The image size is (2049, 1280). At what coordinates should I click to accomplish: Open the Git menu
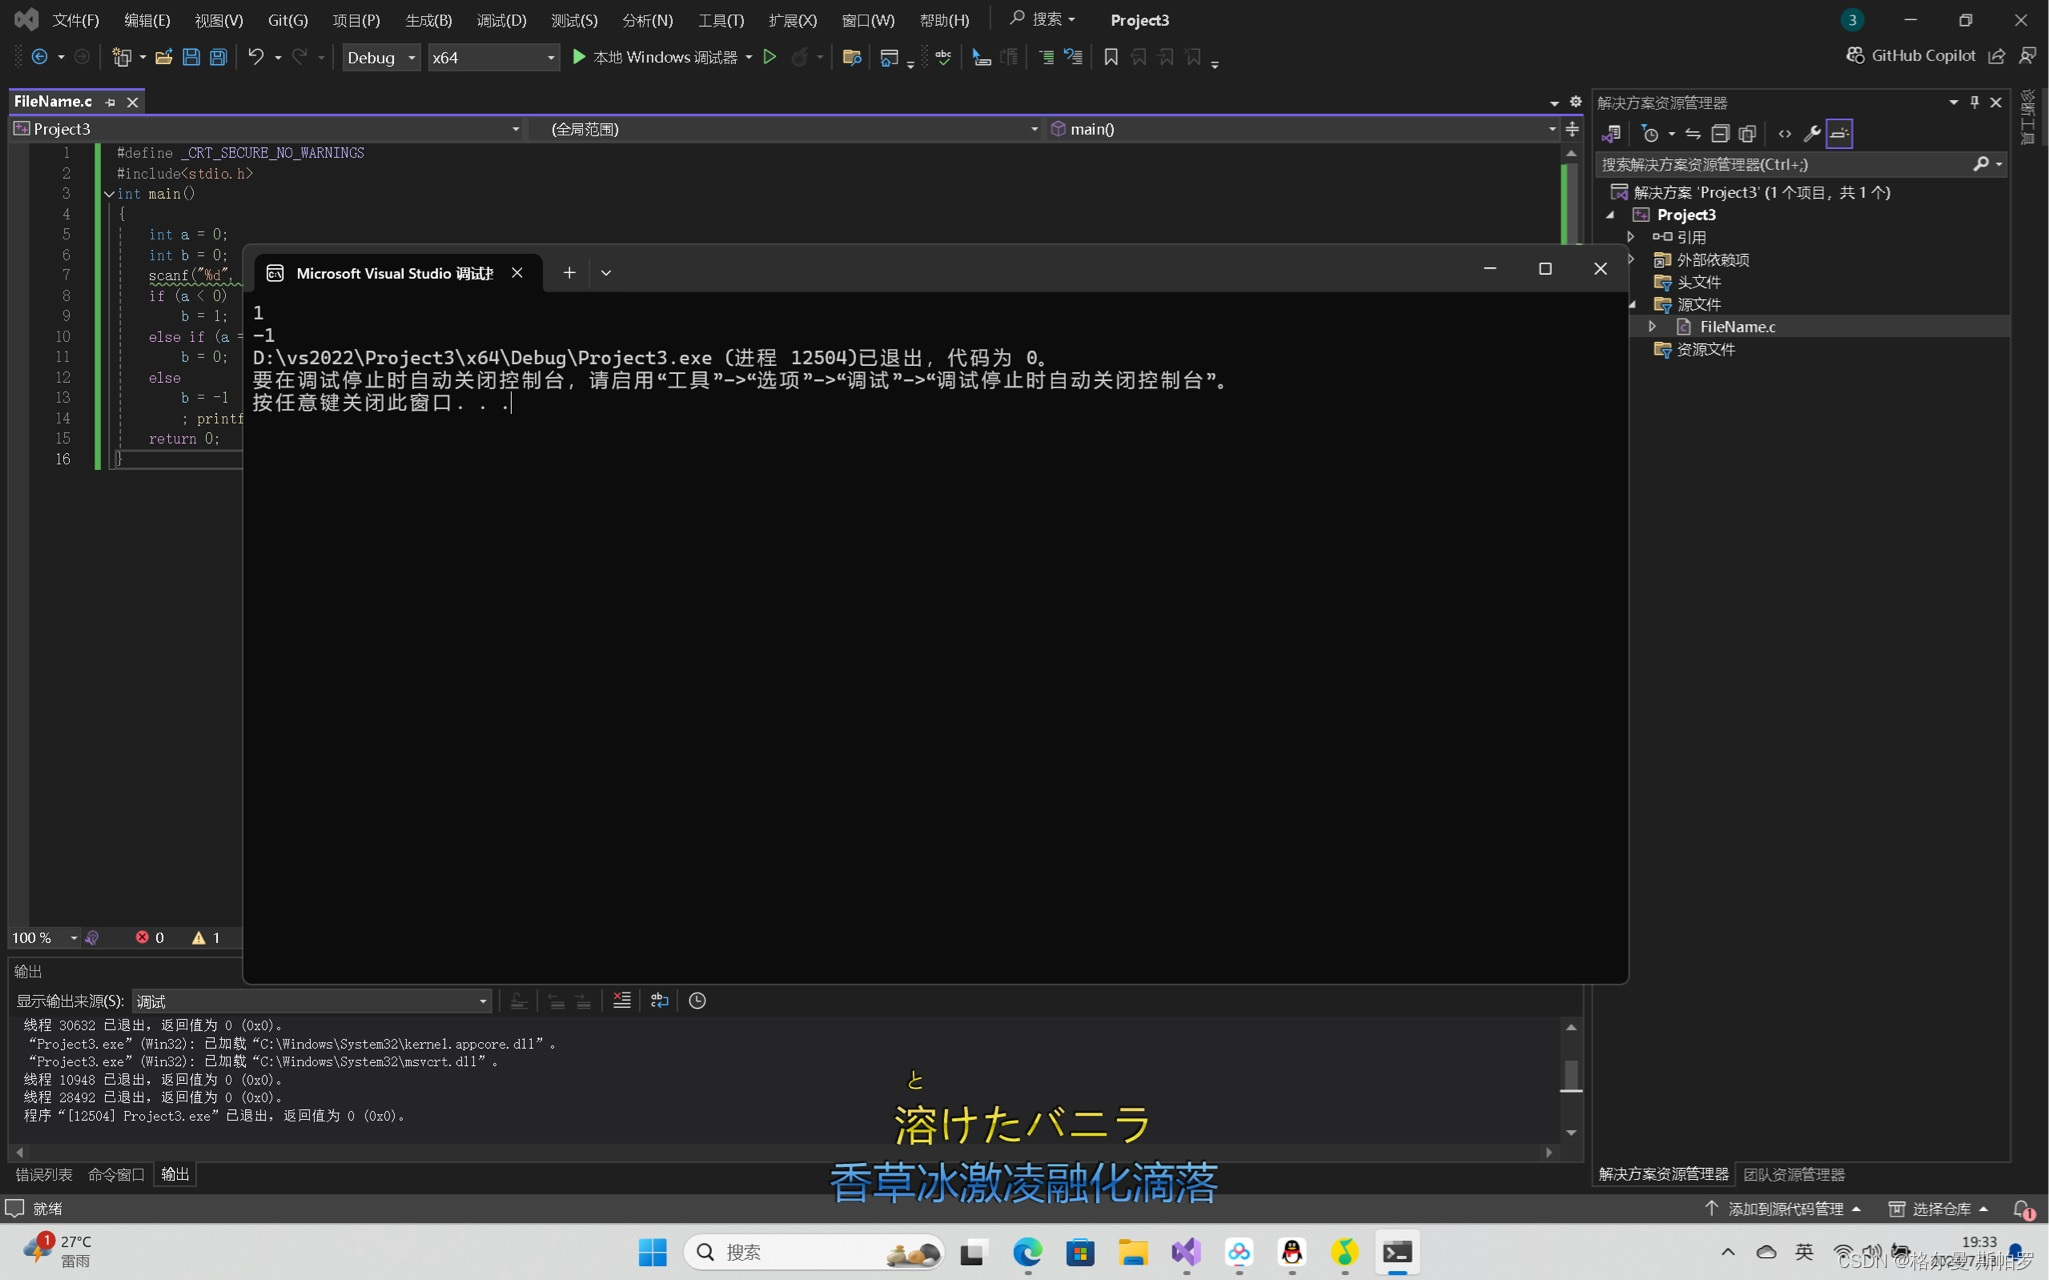[x=288, y=20]
